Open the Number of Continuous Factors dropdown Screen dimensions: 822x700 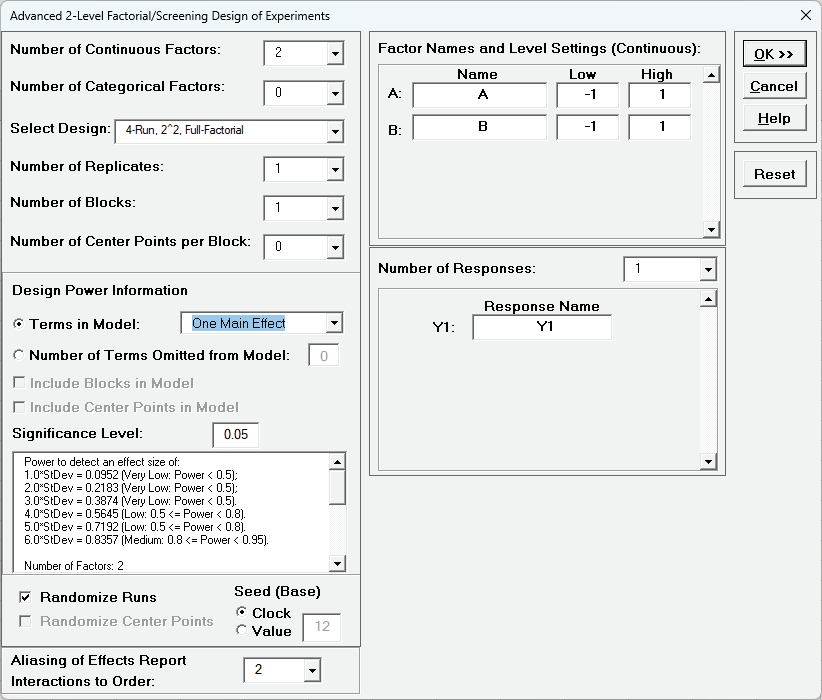(x=334, y=51)
